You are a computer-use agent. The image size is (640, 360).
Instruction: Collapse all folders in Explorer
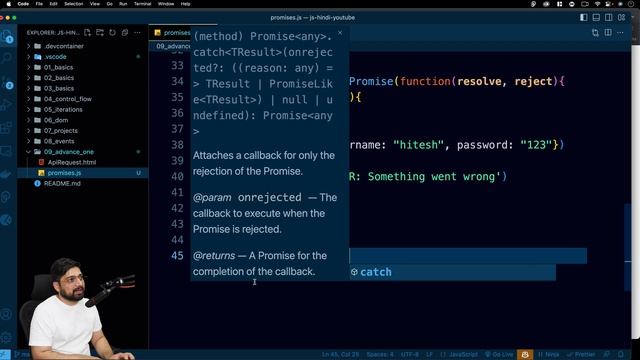point(125,32)
